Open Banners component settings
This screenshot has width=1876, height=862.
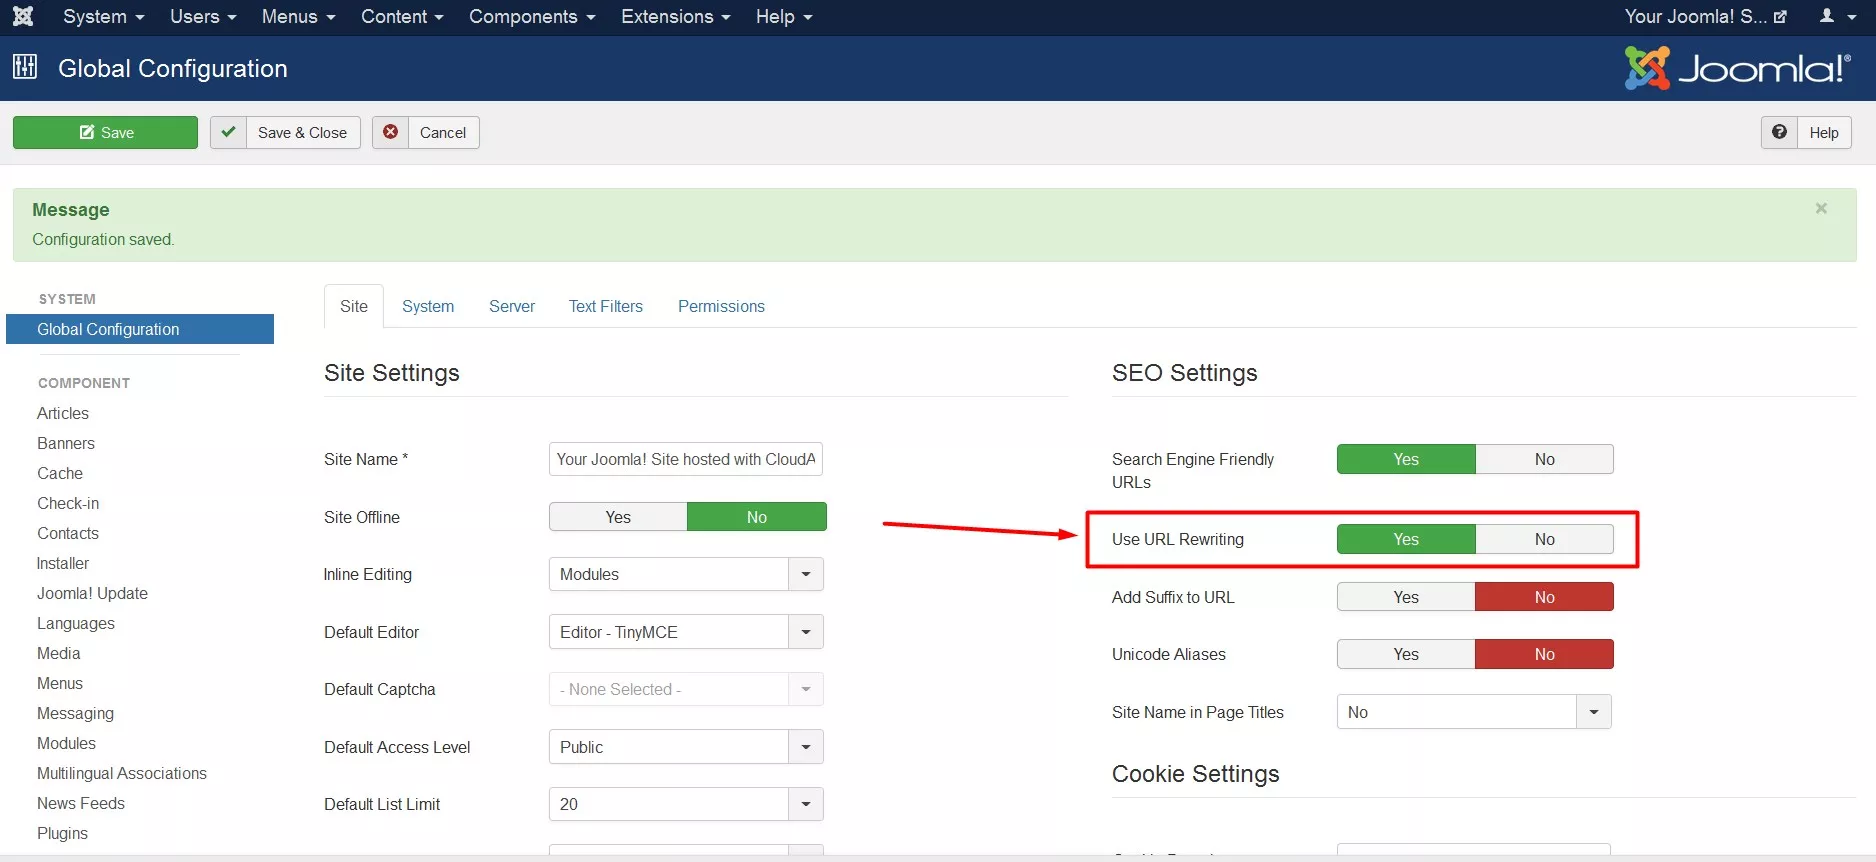click(66, 443)
